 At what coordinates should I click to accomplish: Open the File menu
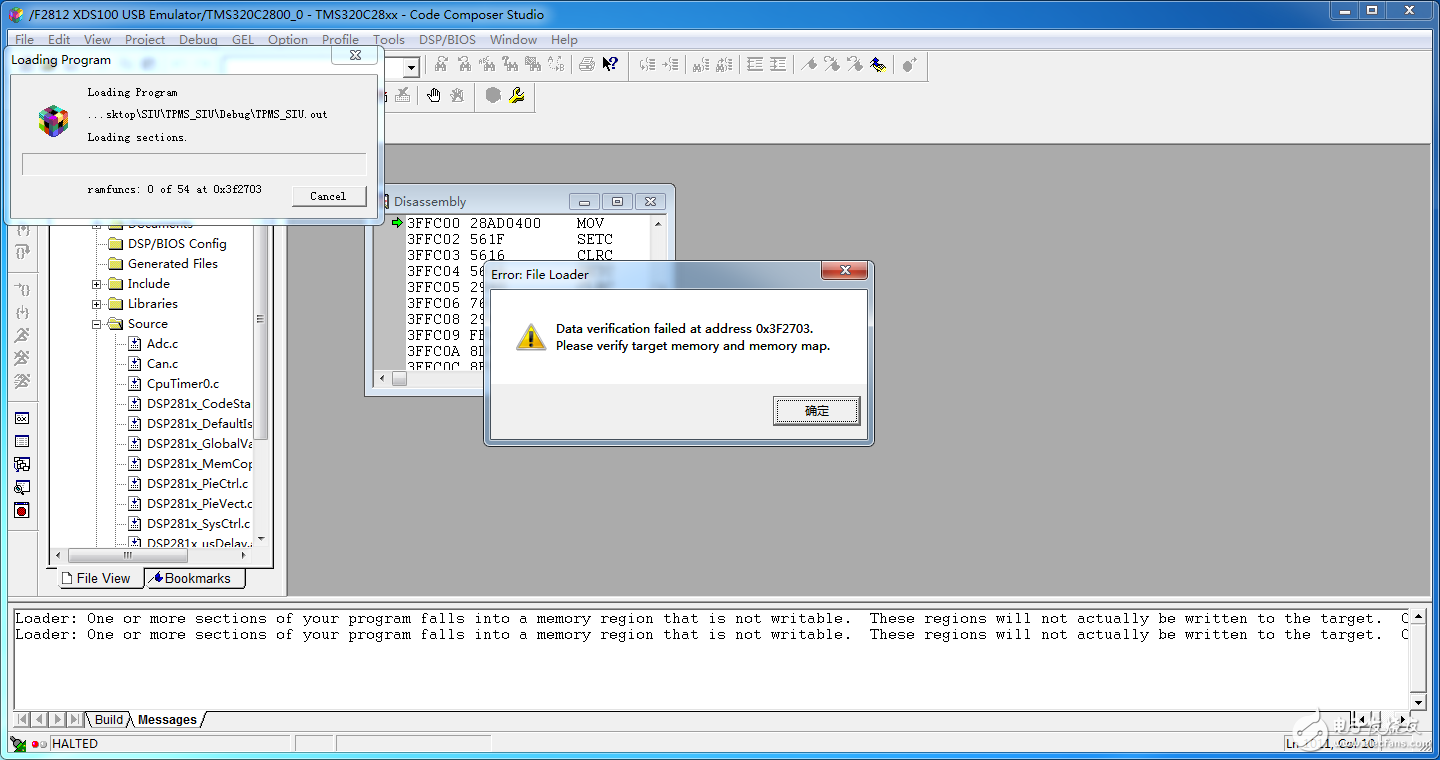24,40
